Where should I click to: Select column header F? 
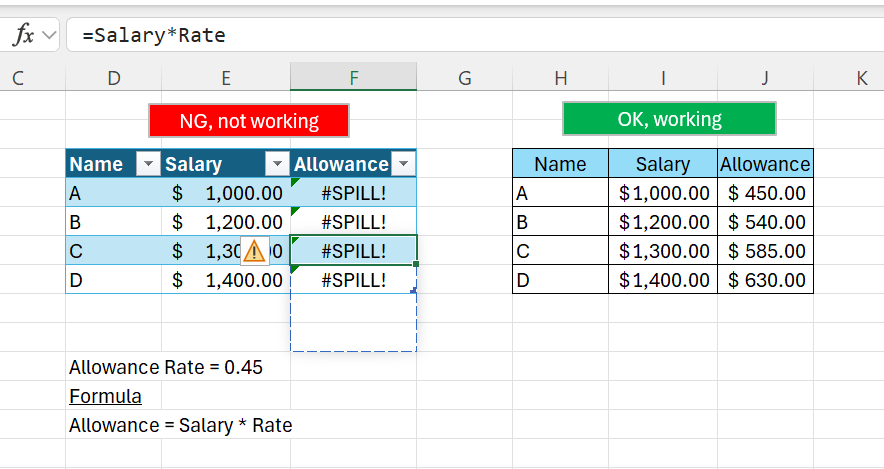click(x=353, y=77)
